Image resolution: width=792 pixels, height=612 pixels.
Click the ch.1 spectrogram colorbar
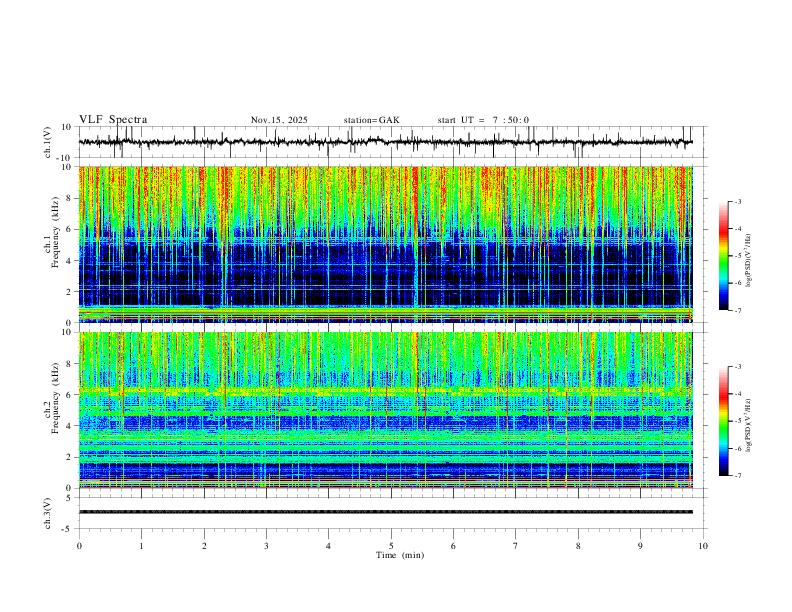click(723, 256)
